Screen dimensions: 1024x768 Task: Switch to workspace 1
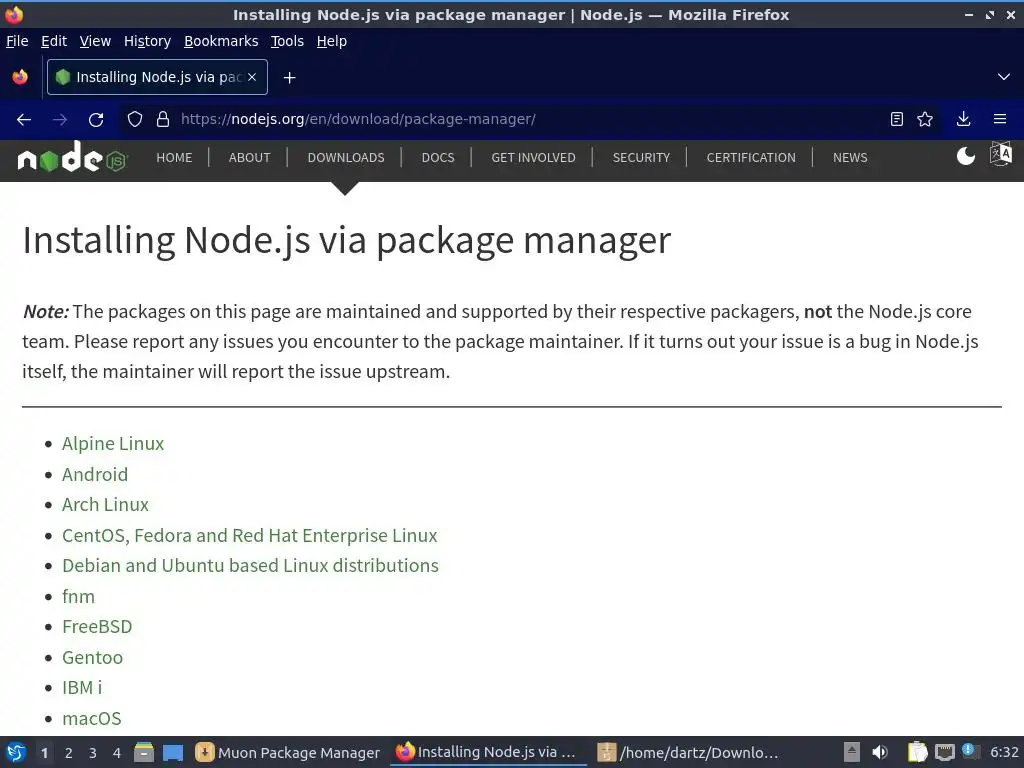(44, 752)
